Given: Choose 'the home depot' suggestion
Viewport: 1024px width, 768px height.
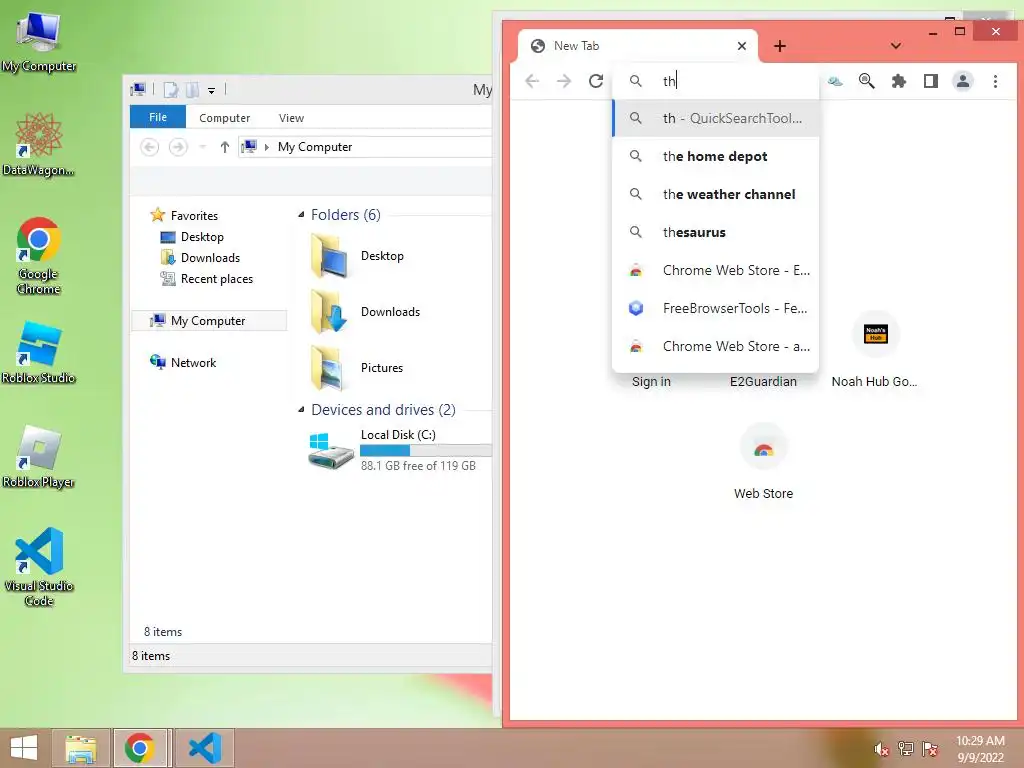Looking at the screenshot, I should [x=716, y=156].
